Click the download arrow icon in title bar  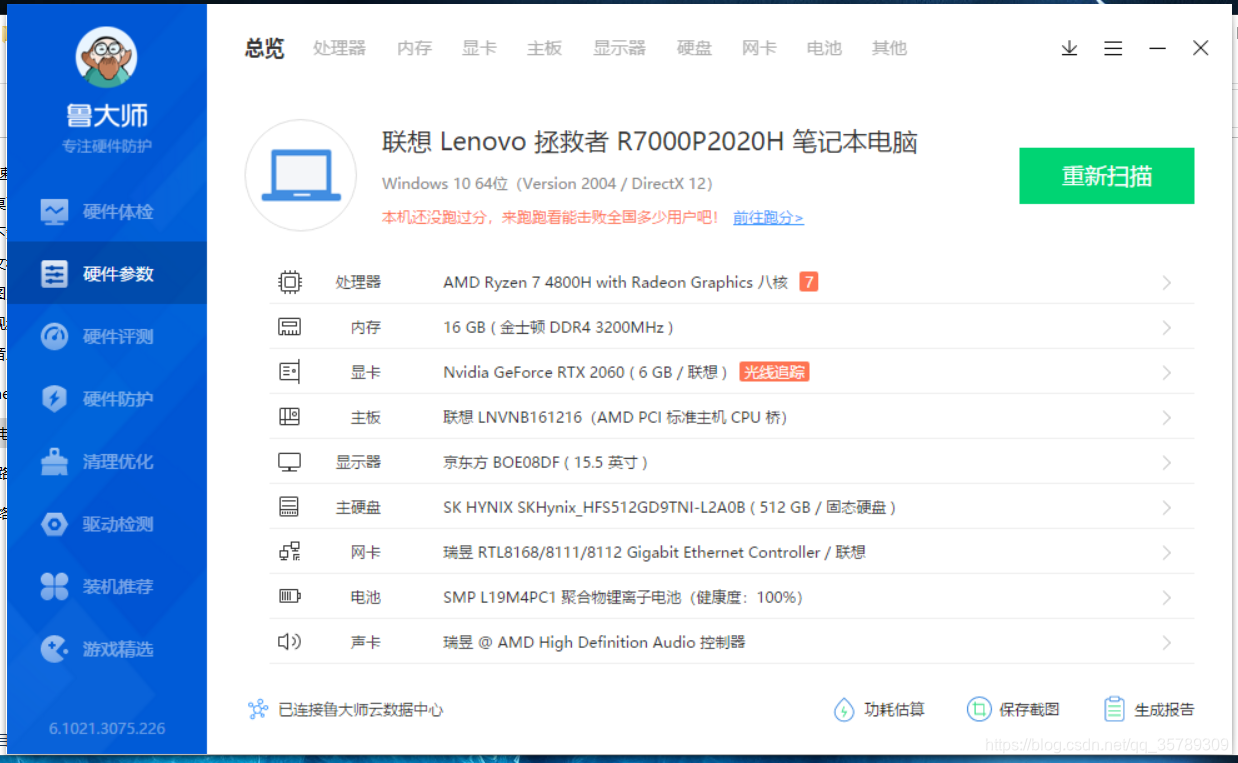(1070, 48)
